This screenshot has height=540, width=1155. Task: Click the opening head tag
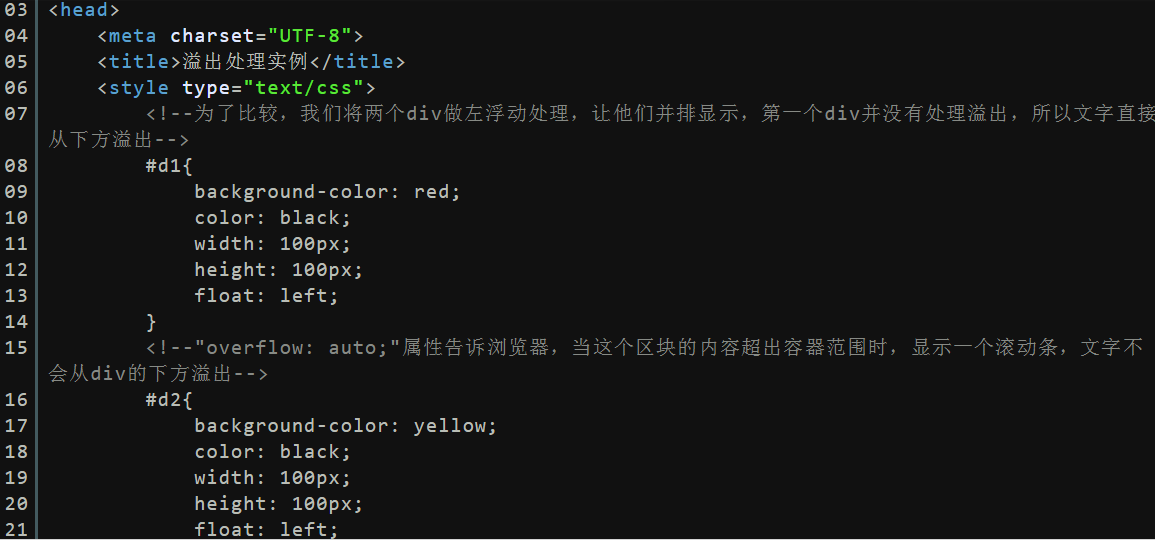(x=84, y=10)
